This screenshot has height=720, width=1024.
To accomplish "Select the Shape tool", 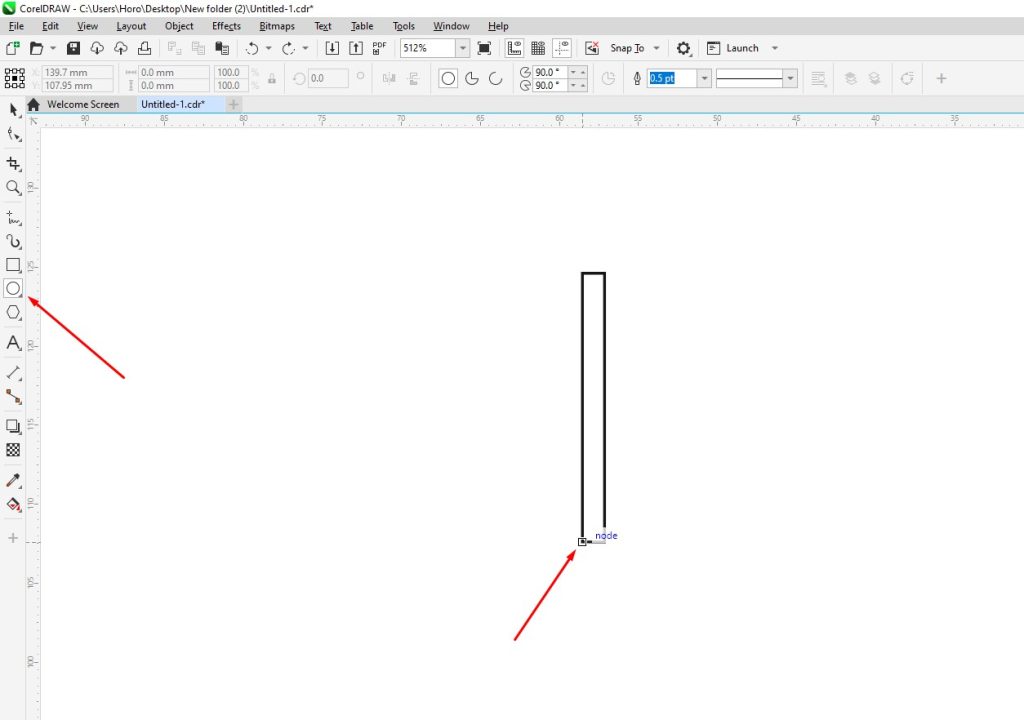I will coord(14,136).
